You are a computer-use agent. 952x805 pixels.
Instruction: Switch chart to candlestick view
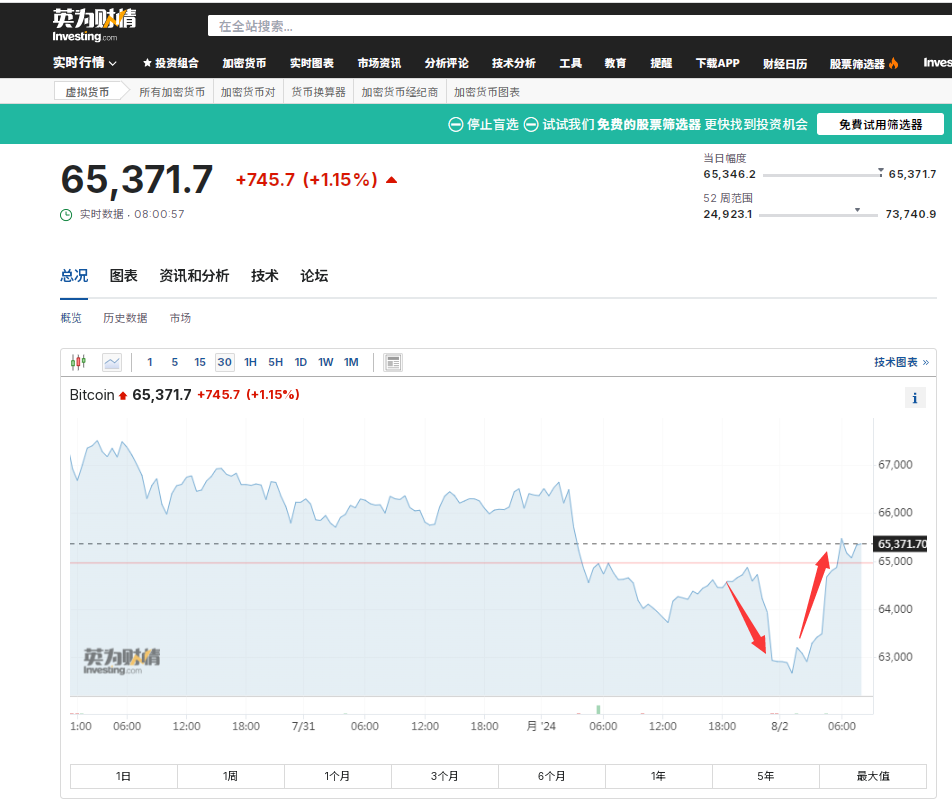pyautogui.click(x=79, y=362)
